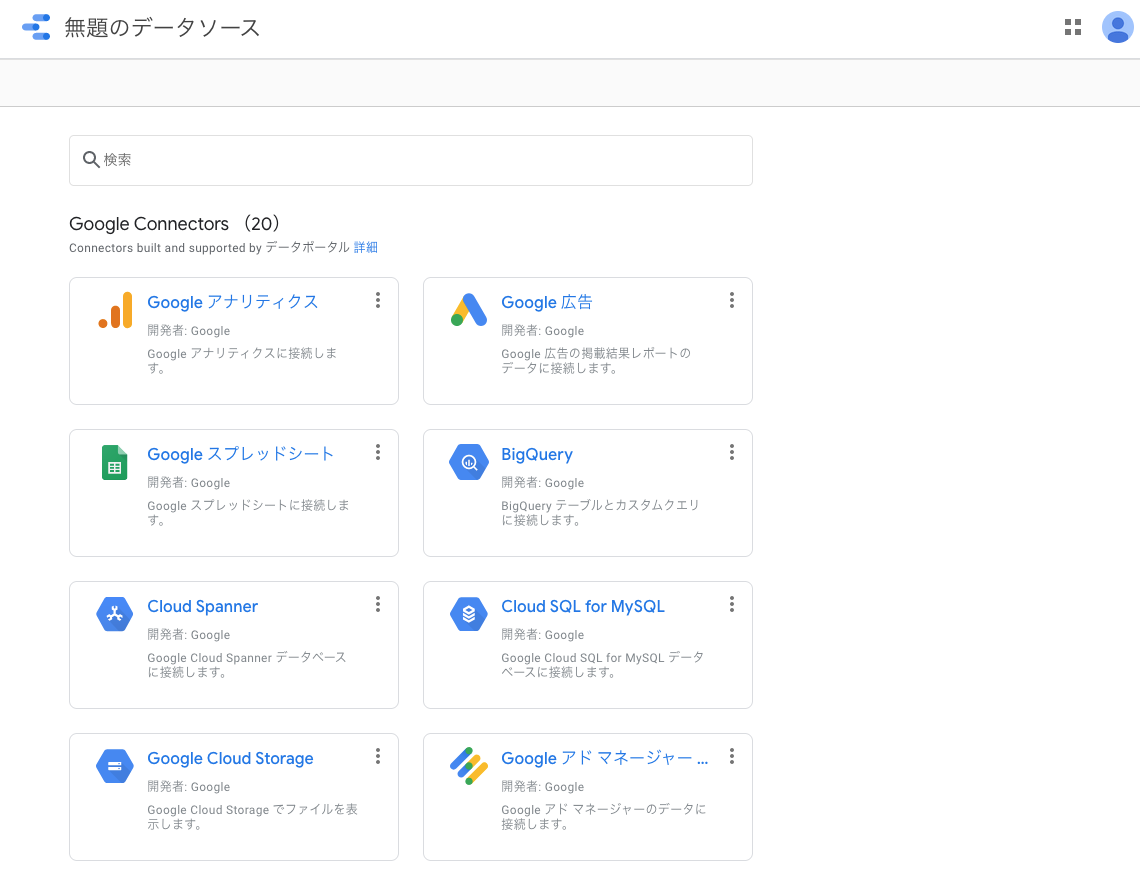Select the Google 広告 connector title
The width and height of the screenshot is (1140, 879).
547,302
